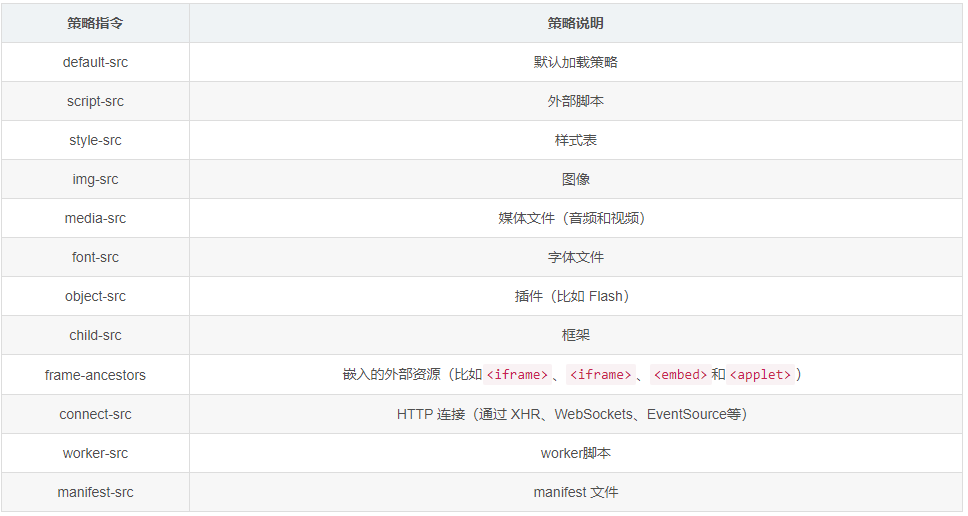Click the HTTP 连接 description text
The width and height of the screenshot is (968, 516).
pos(572,414)
